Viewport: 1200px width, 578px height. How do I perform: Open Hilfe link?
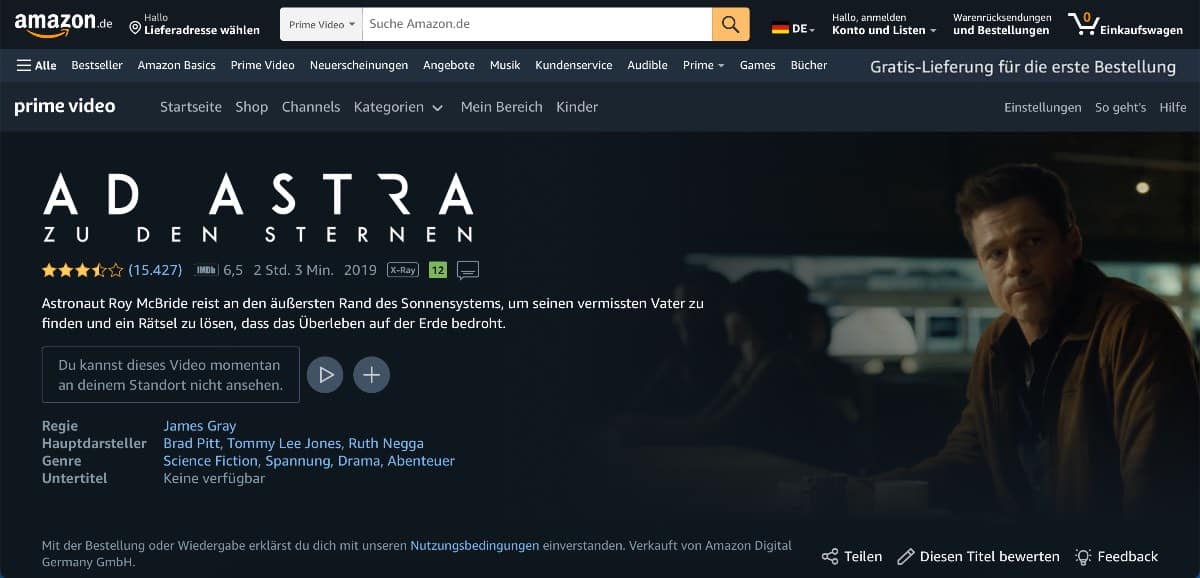point(1173,107)
